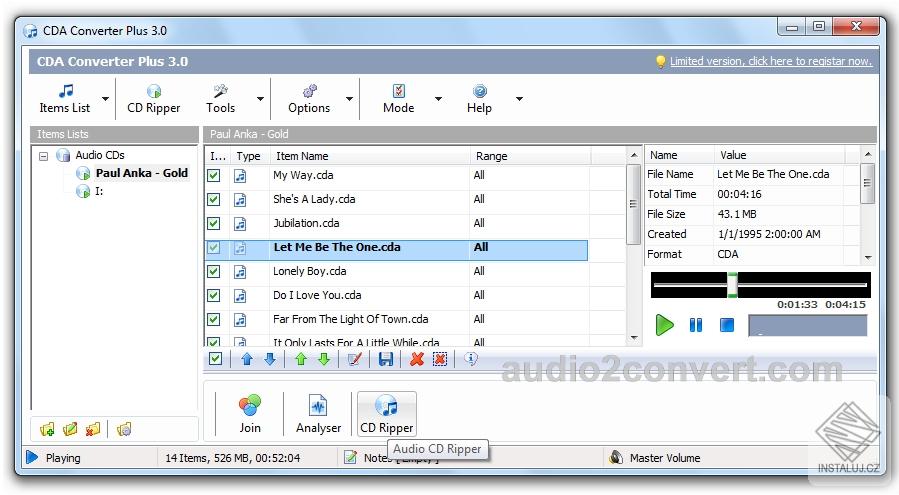
Task: Expand the Tools dropdown arrow
Action: coord(260,99)
